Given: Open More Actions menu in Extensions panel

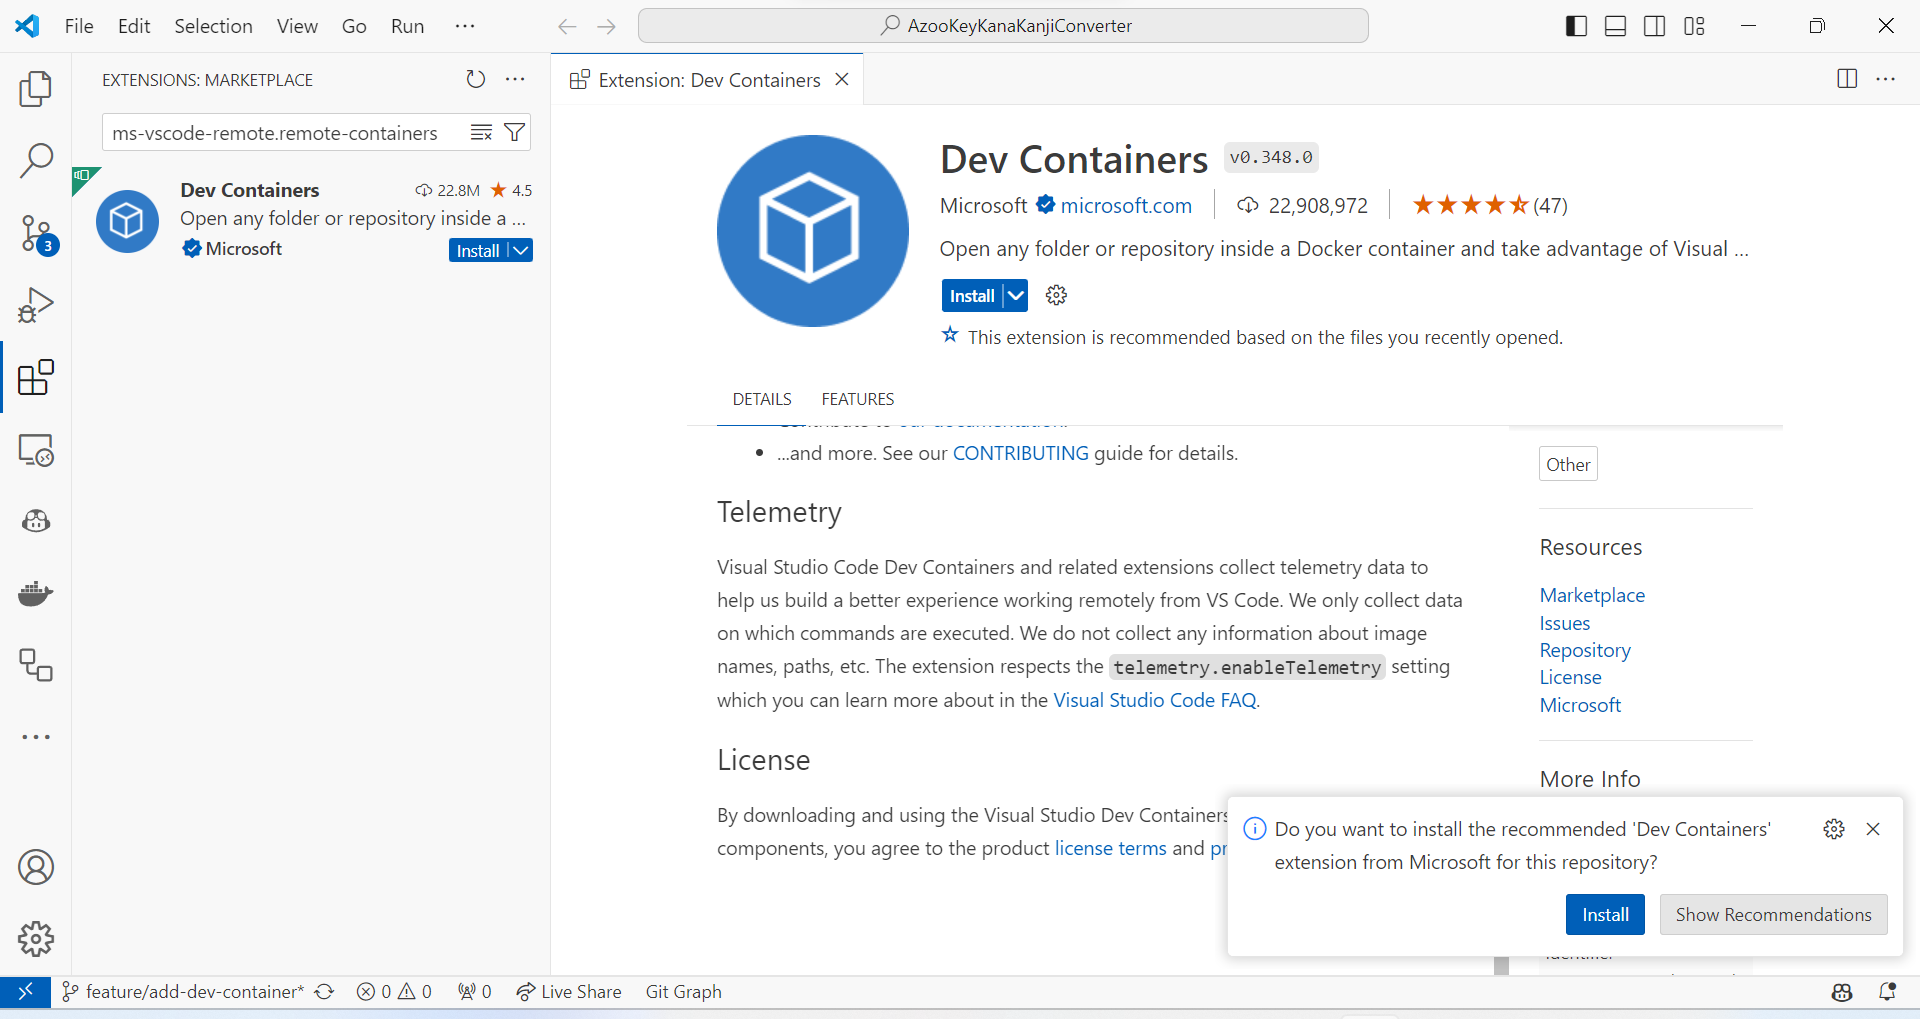Looking at the screenshot, I should tap(516, 79).
